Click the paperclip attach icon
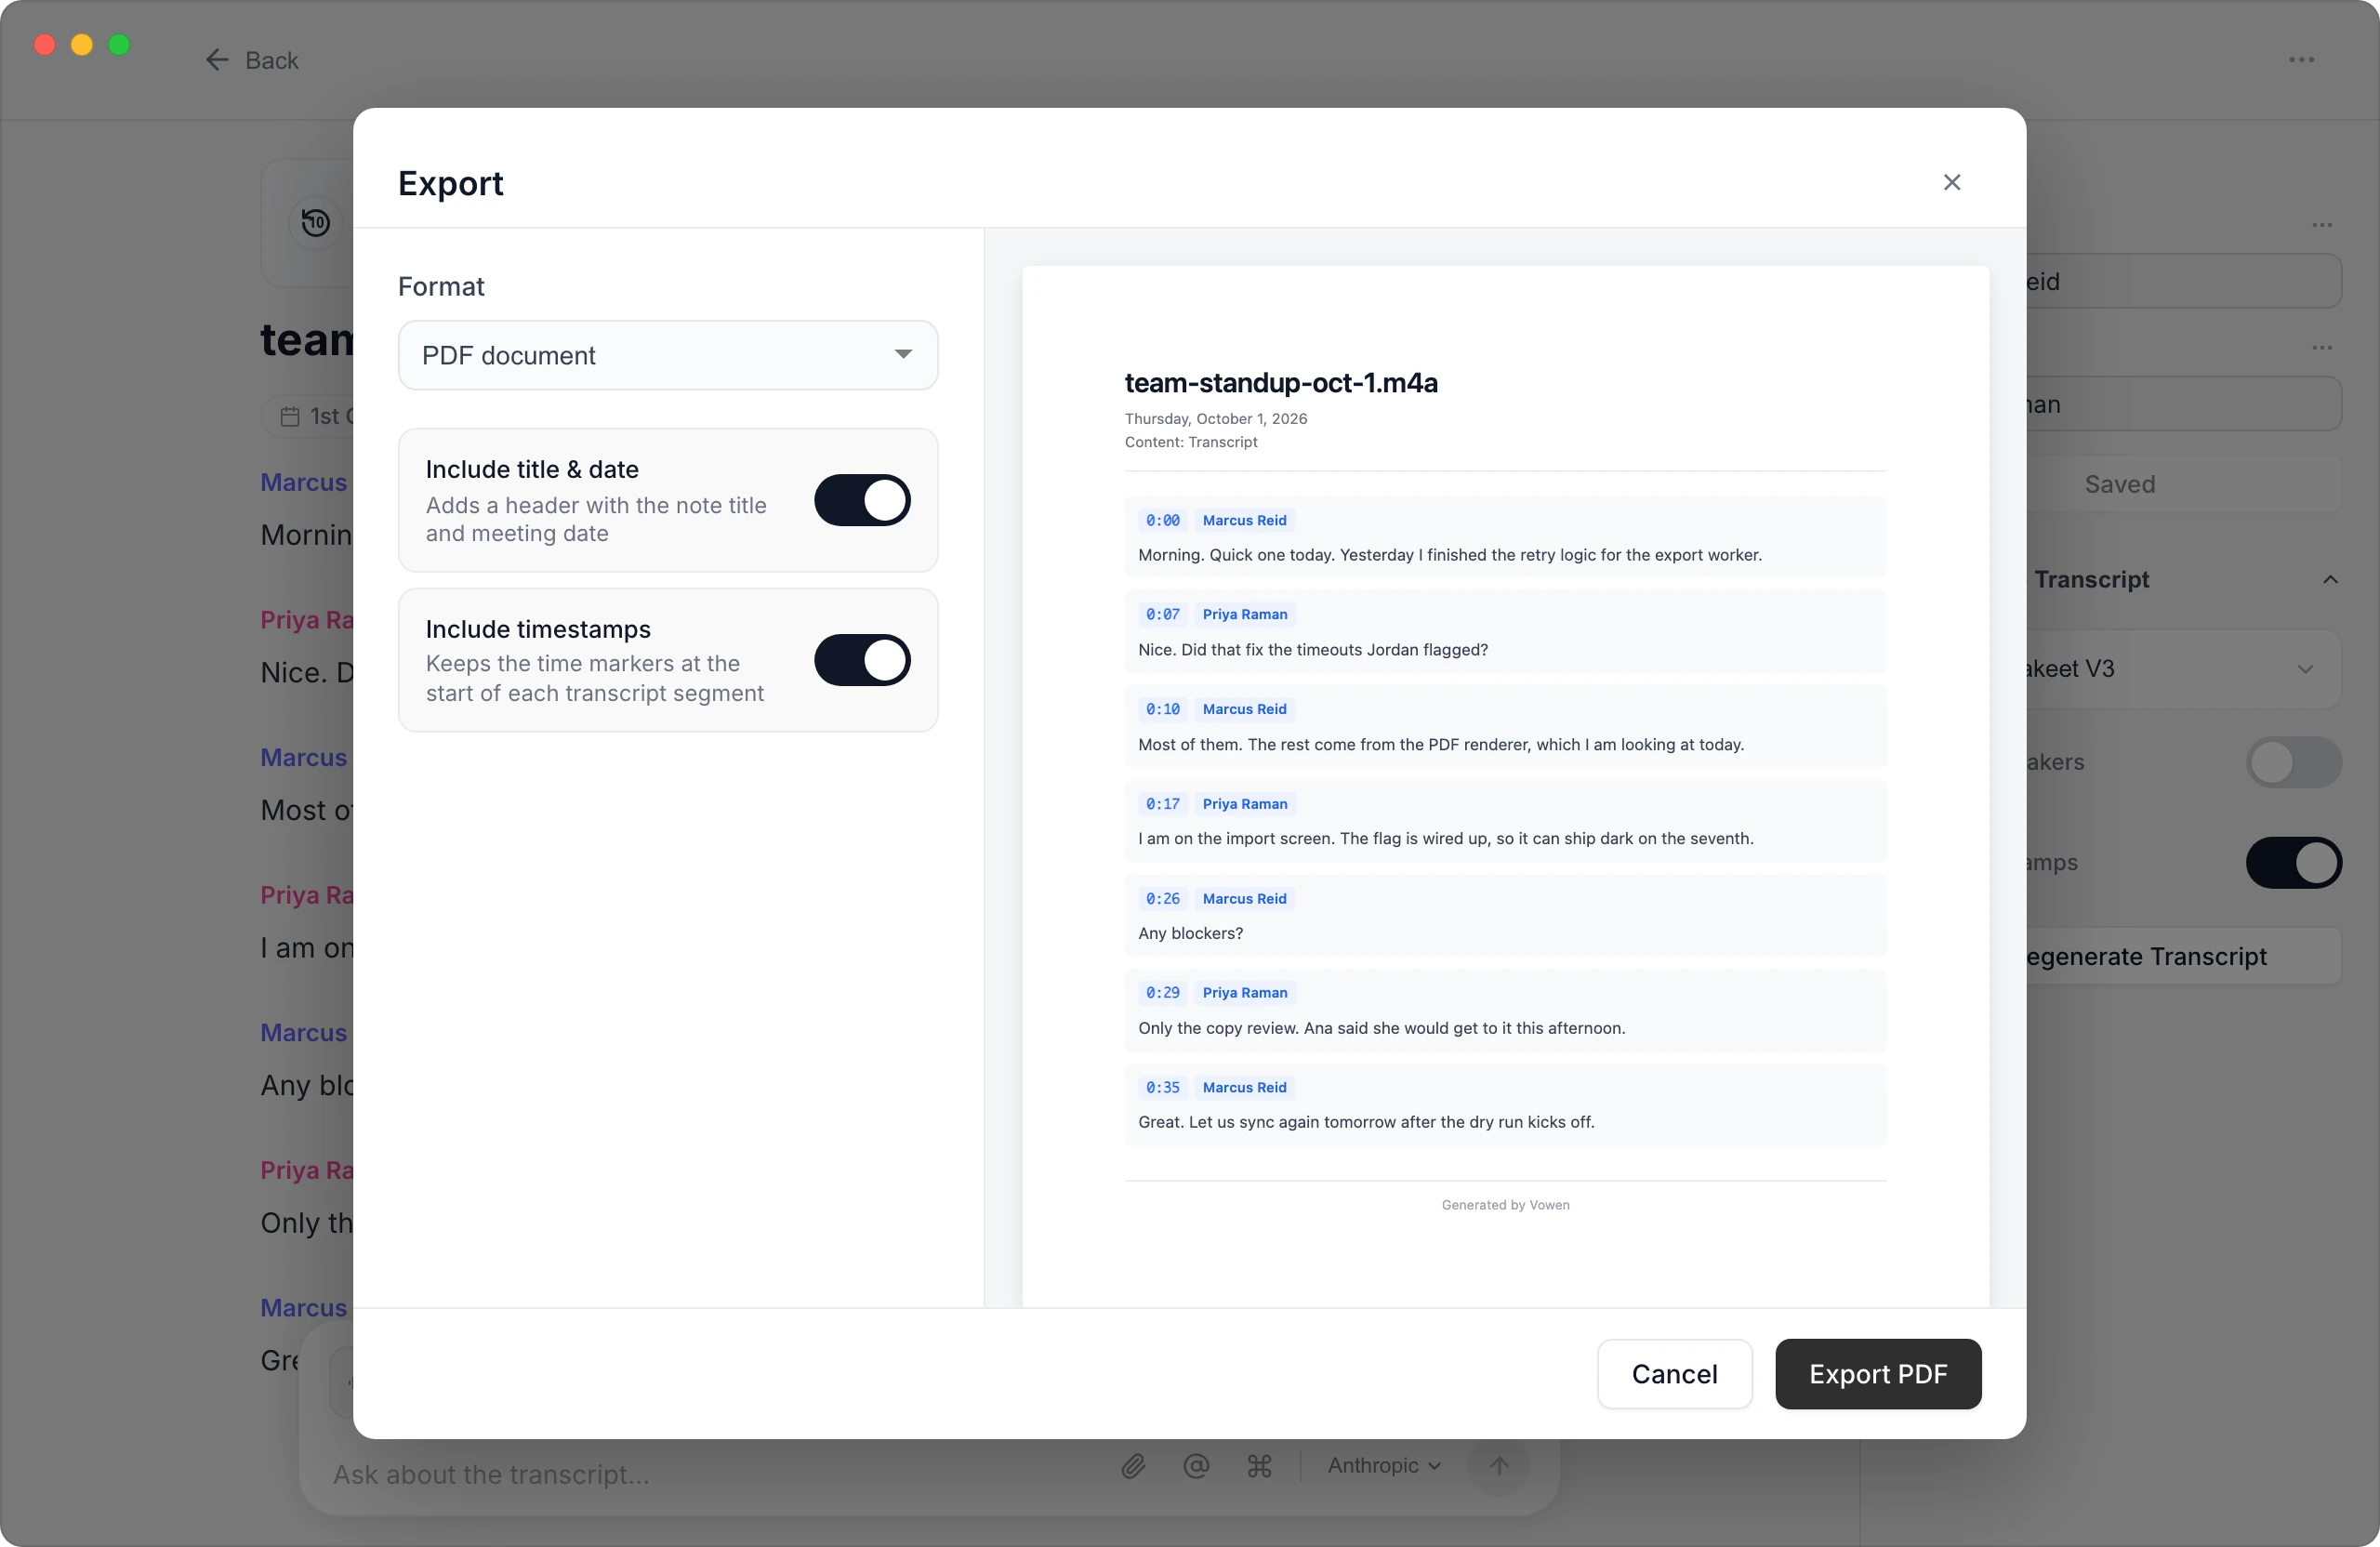This screenshot has width=2380, height=1547. pos(1133,1466)
